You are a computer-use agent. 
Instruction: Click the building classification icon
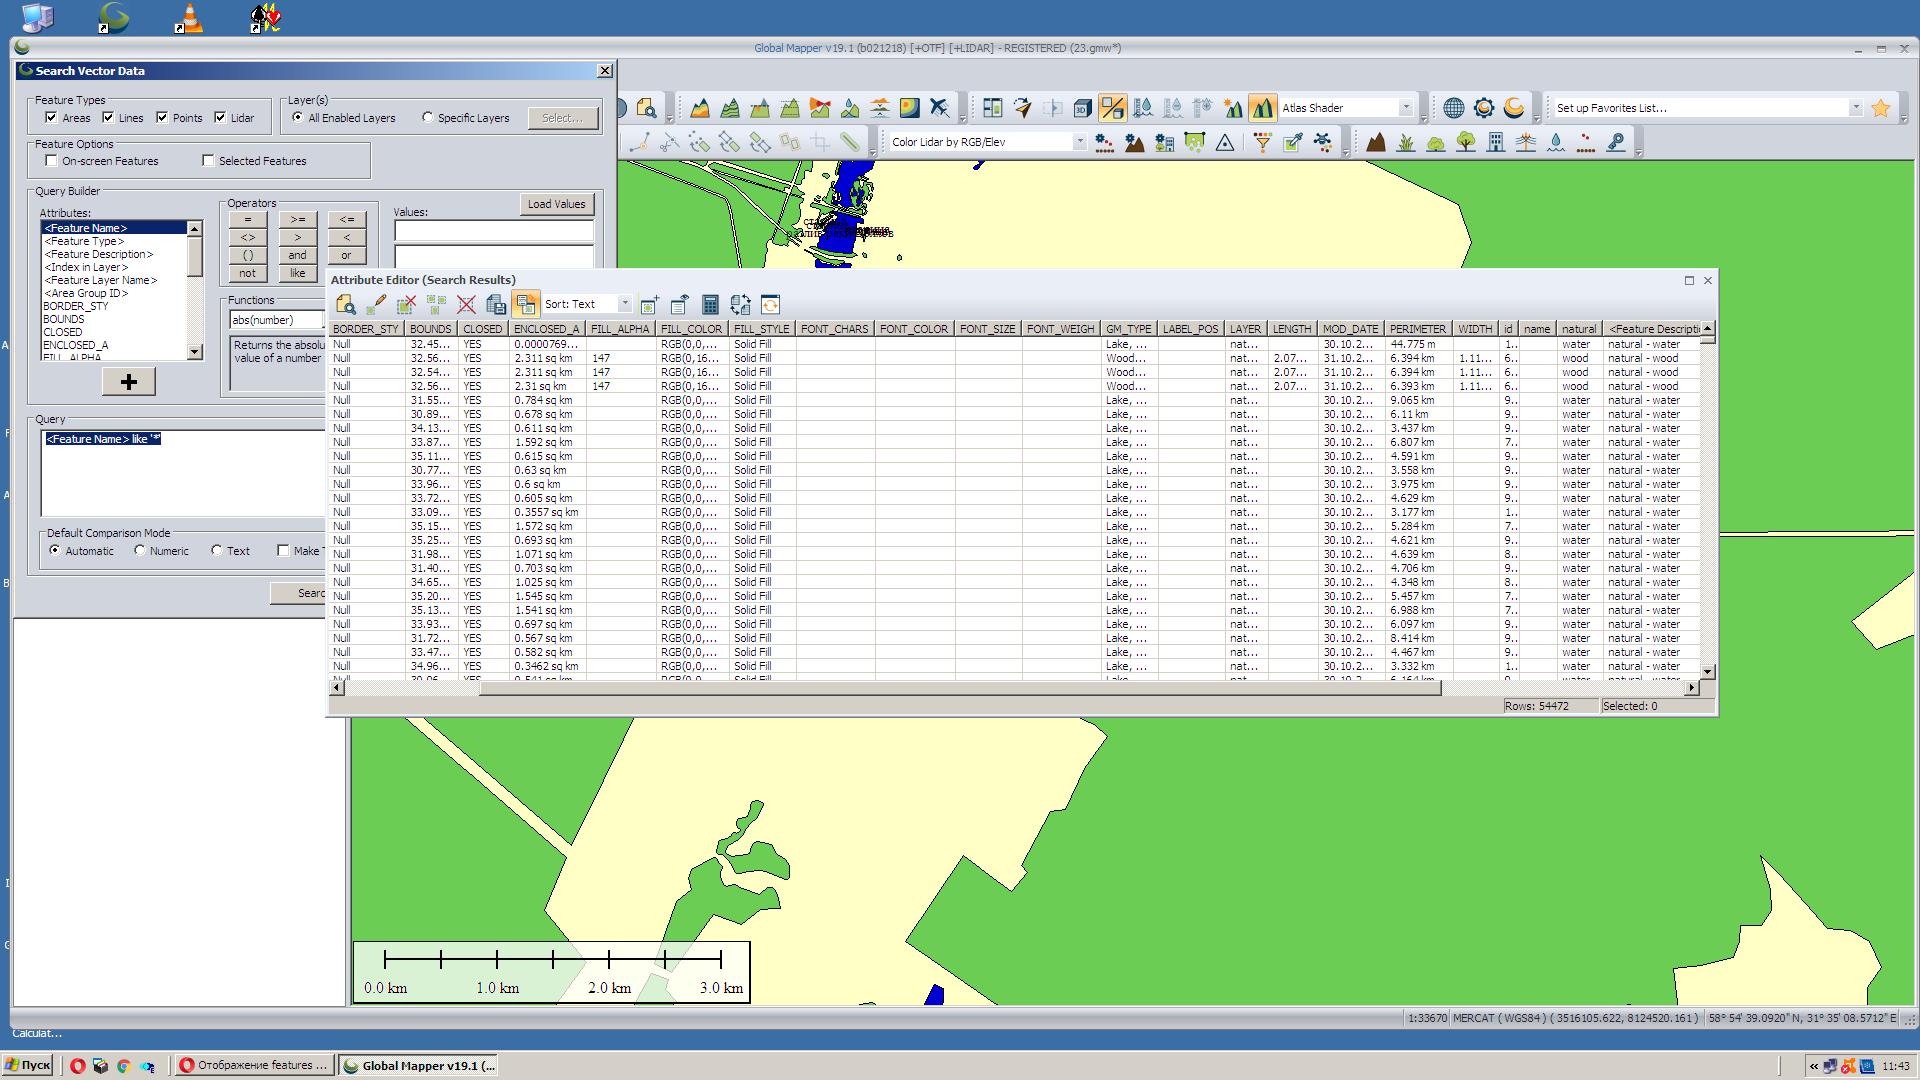[1495, 143]
